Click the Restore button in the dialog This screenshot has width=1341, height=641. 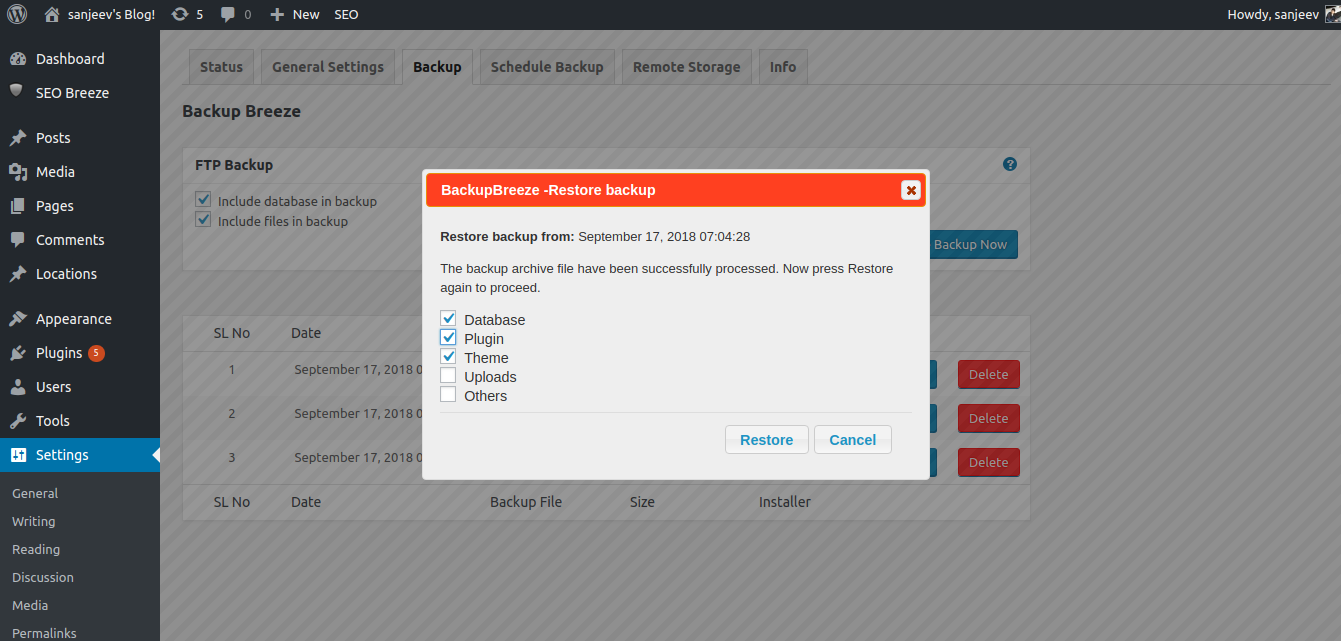(767, 440)
